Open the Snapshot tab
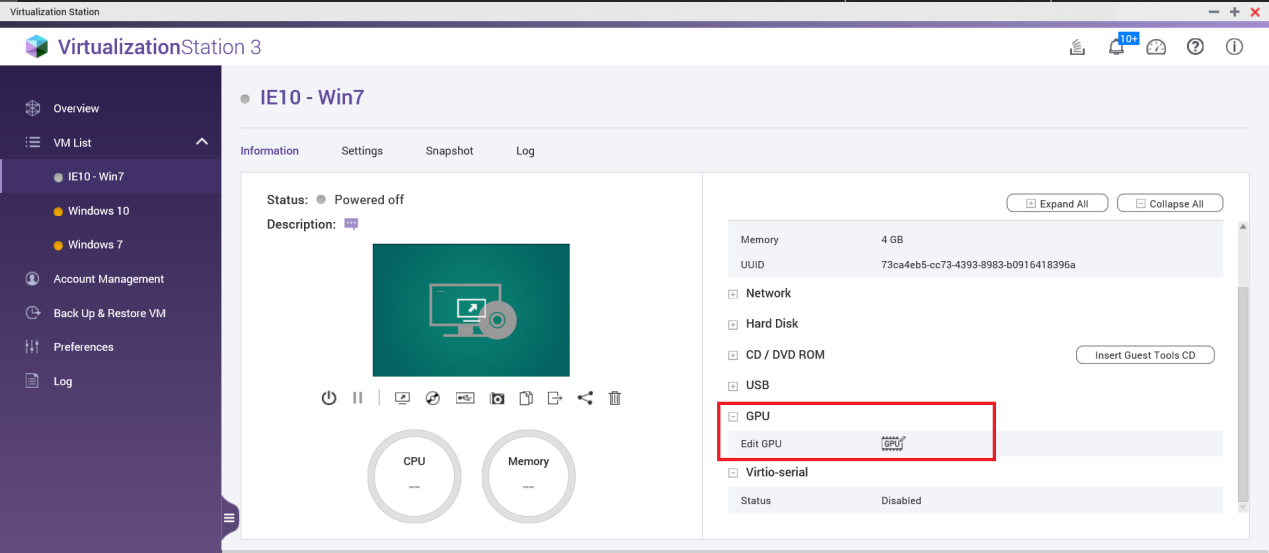Viewport: 1269px width, 553px height. [449, 151]
